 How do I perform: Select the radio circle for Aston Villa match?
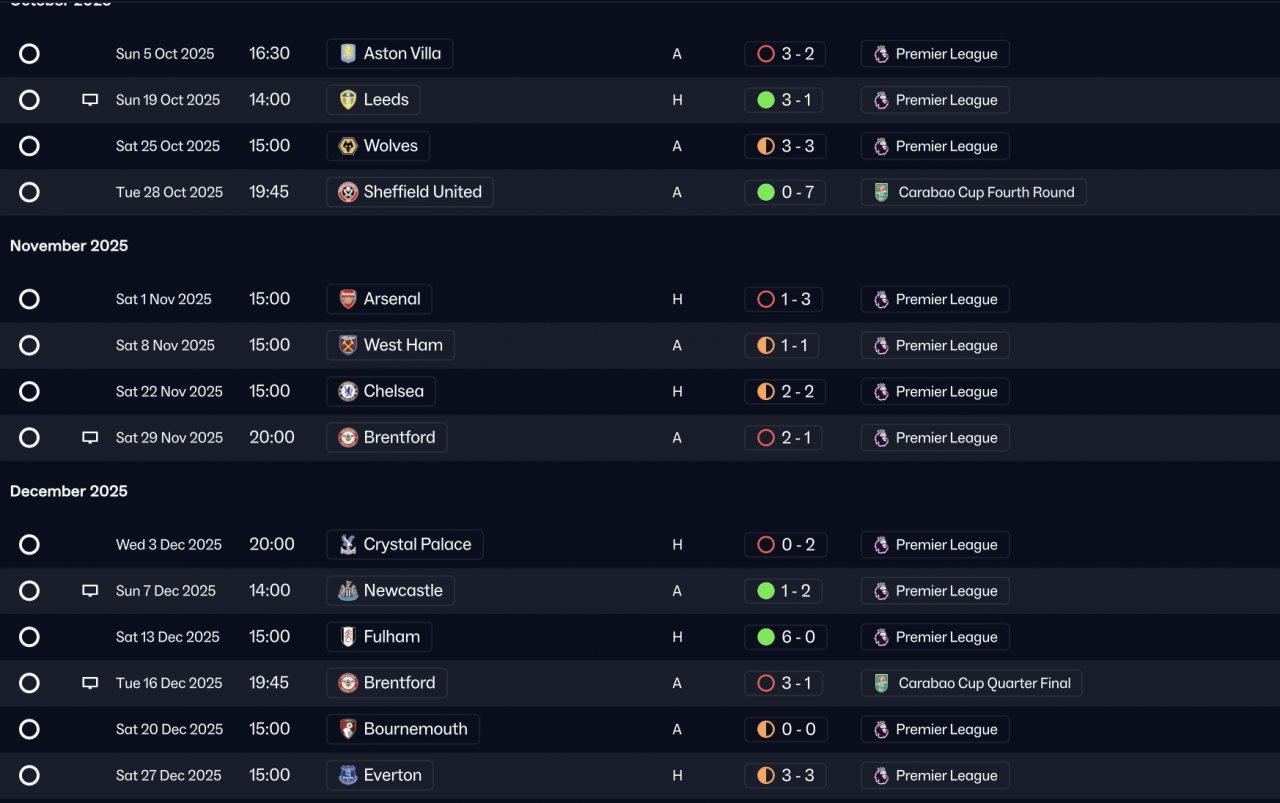click(x=30, y=54)
